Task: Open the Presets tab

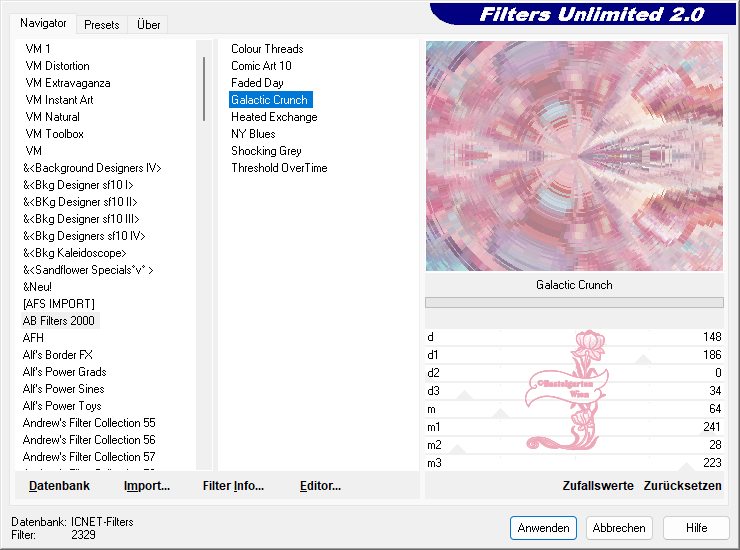Action: click(101, 25)
